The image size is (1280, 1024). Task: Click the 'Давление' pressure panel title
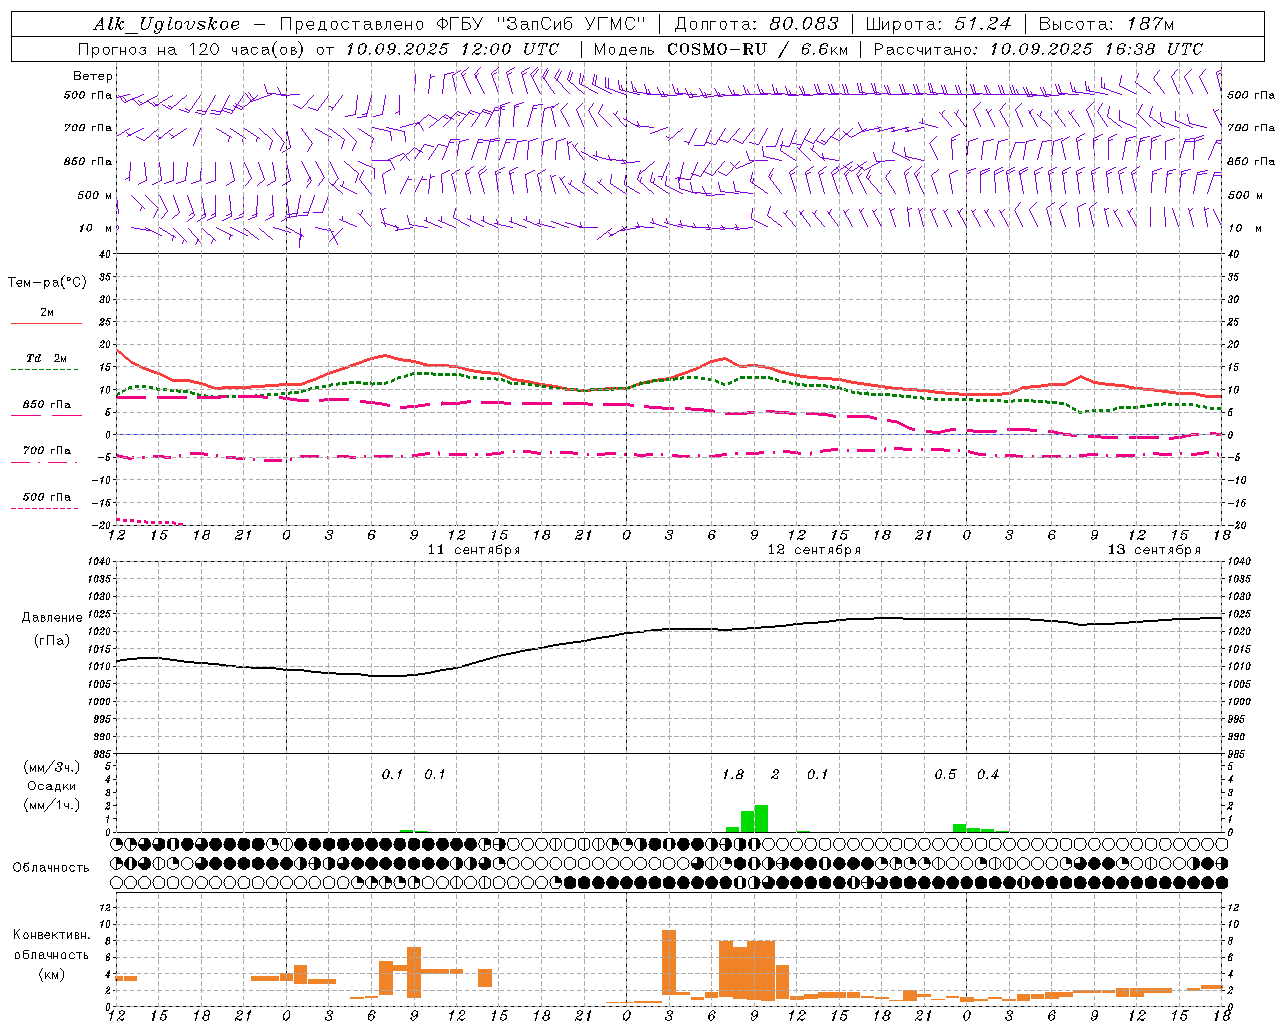click(52, 618)
